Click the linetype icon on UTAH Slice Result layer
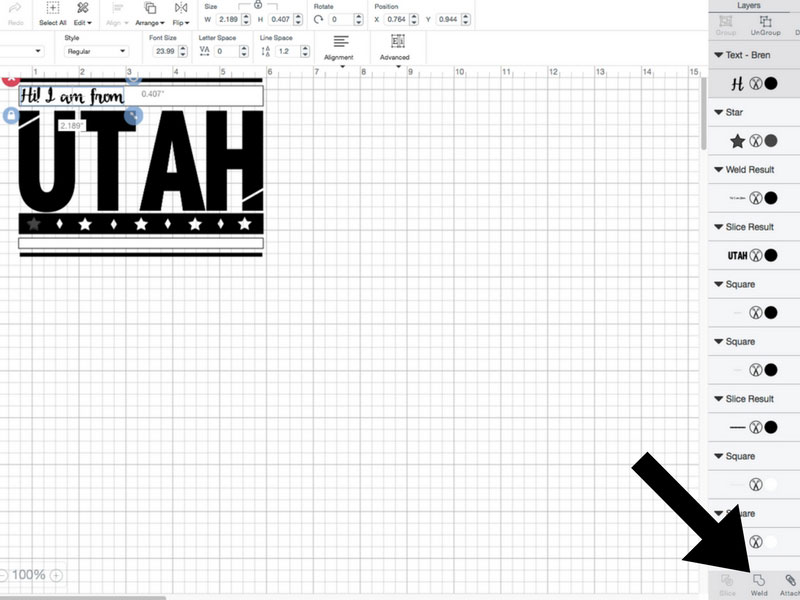Screen dimensions: 800x600 tap(756, 255)
